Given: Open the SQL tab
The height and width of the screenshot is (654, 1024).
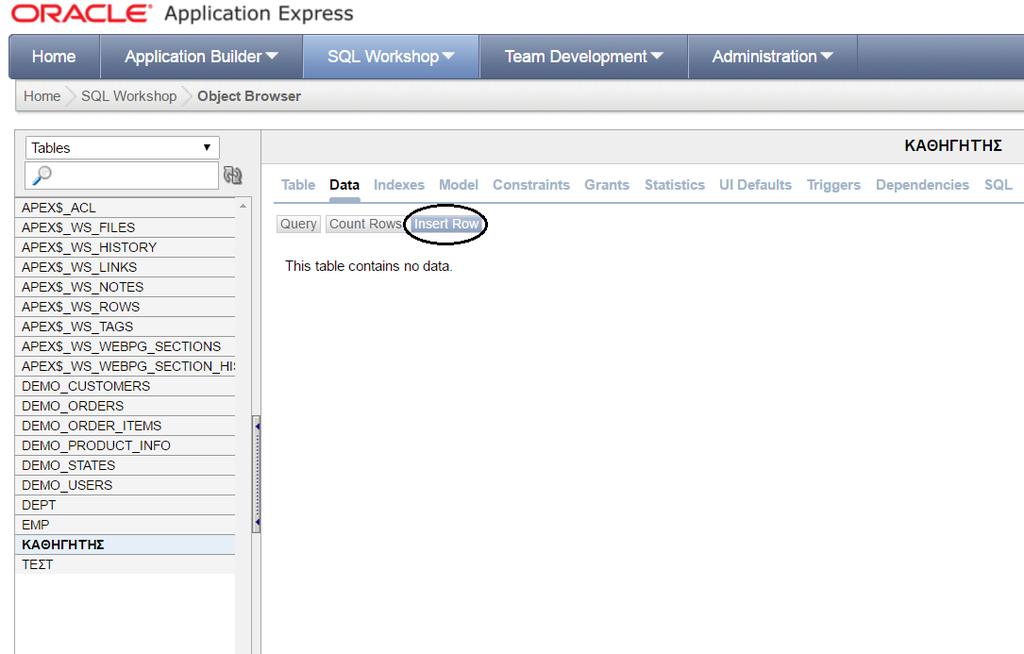Looking at the screenshot, I should pos(998,185).
